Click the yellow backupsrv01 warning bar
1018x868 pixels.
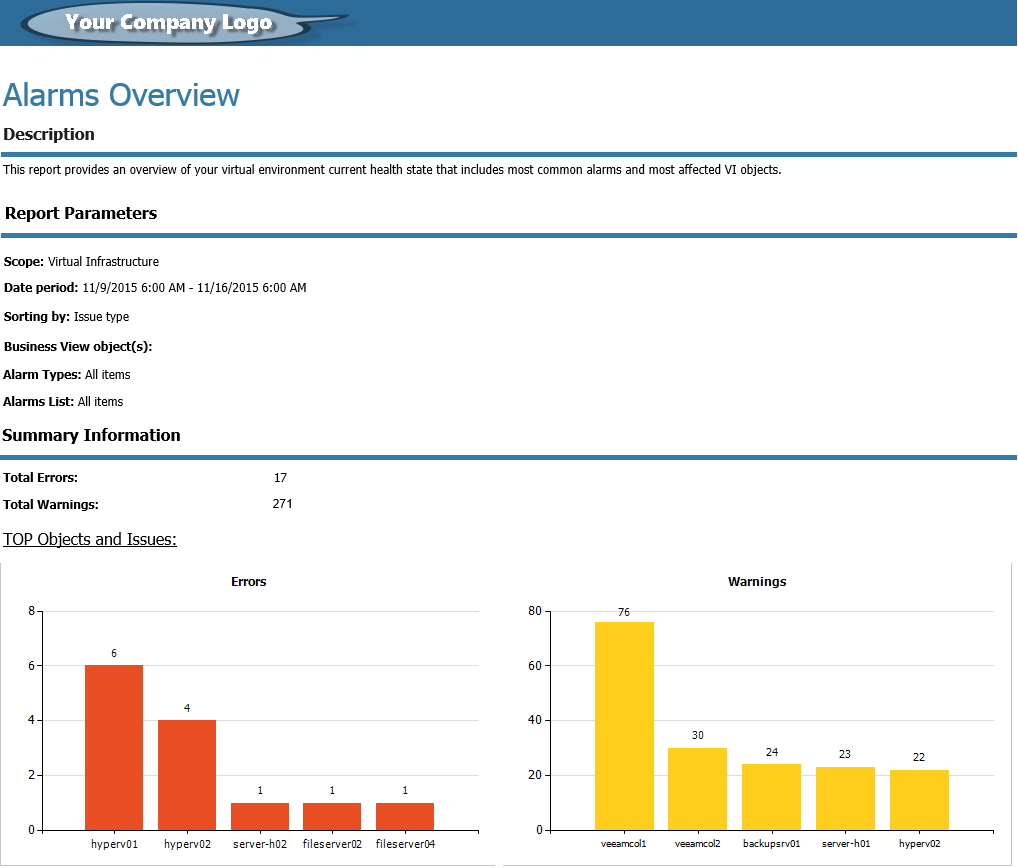[x=771, y=797]
